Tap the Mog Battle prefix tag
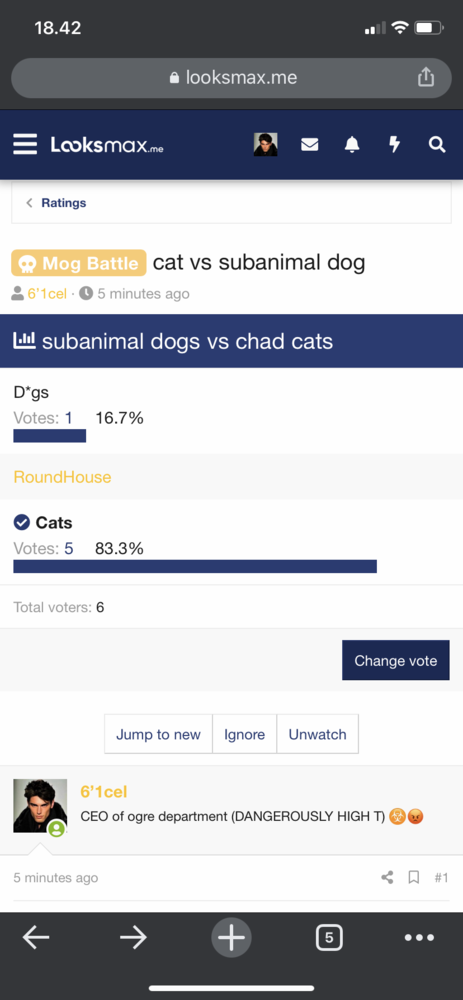The image size is (463, 1000). 79,263
